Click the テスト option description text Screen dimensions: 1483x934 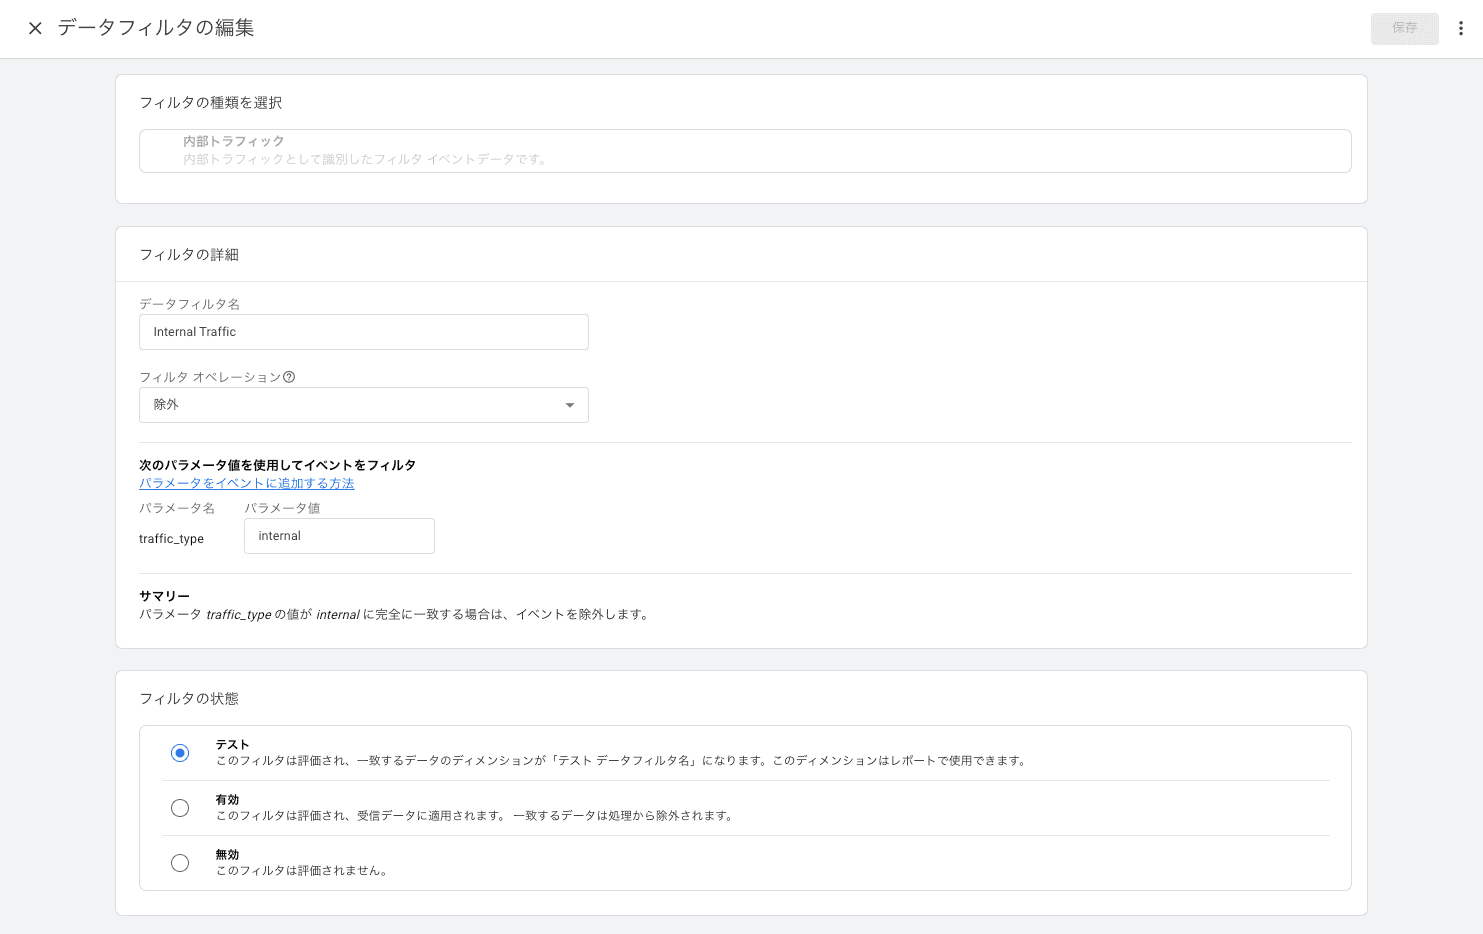[621, 761]
